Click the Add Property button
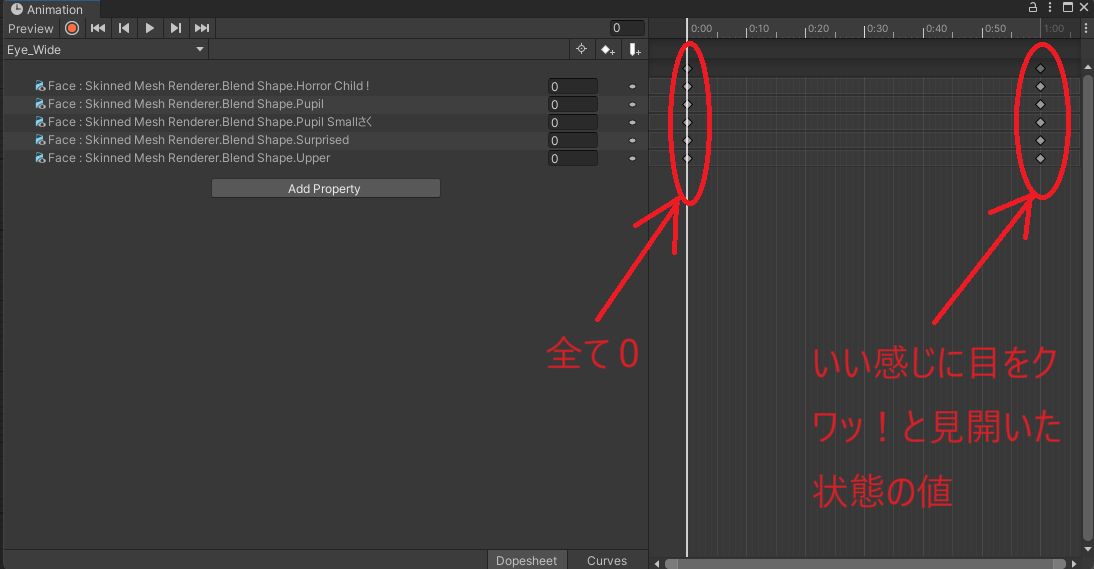 [x=326, y=188]
